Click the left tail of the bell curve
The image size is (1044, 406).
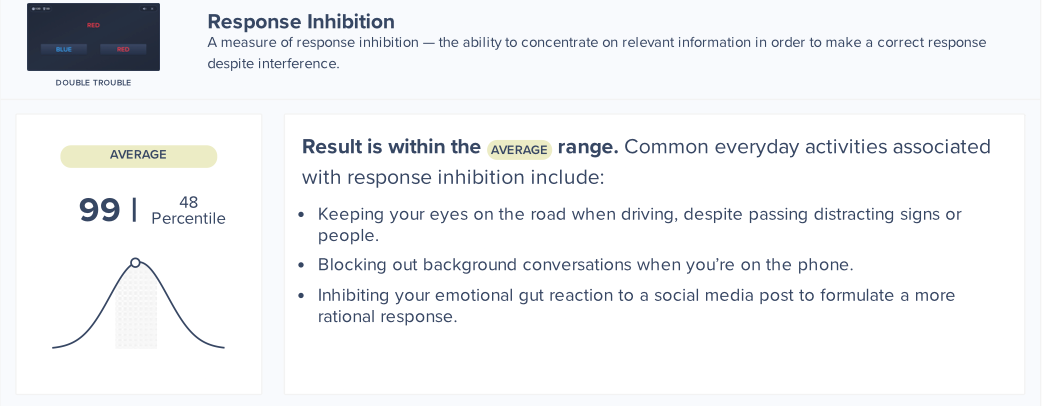(x=68, y=342)
